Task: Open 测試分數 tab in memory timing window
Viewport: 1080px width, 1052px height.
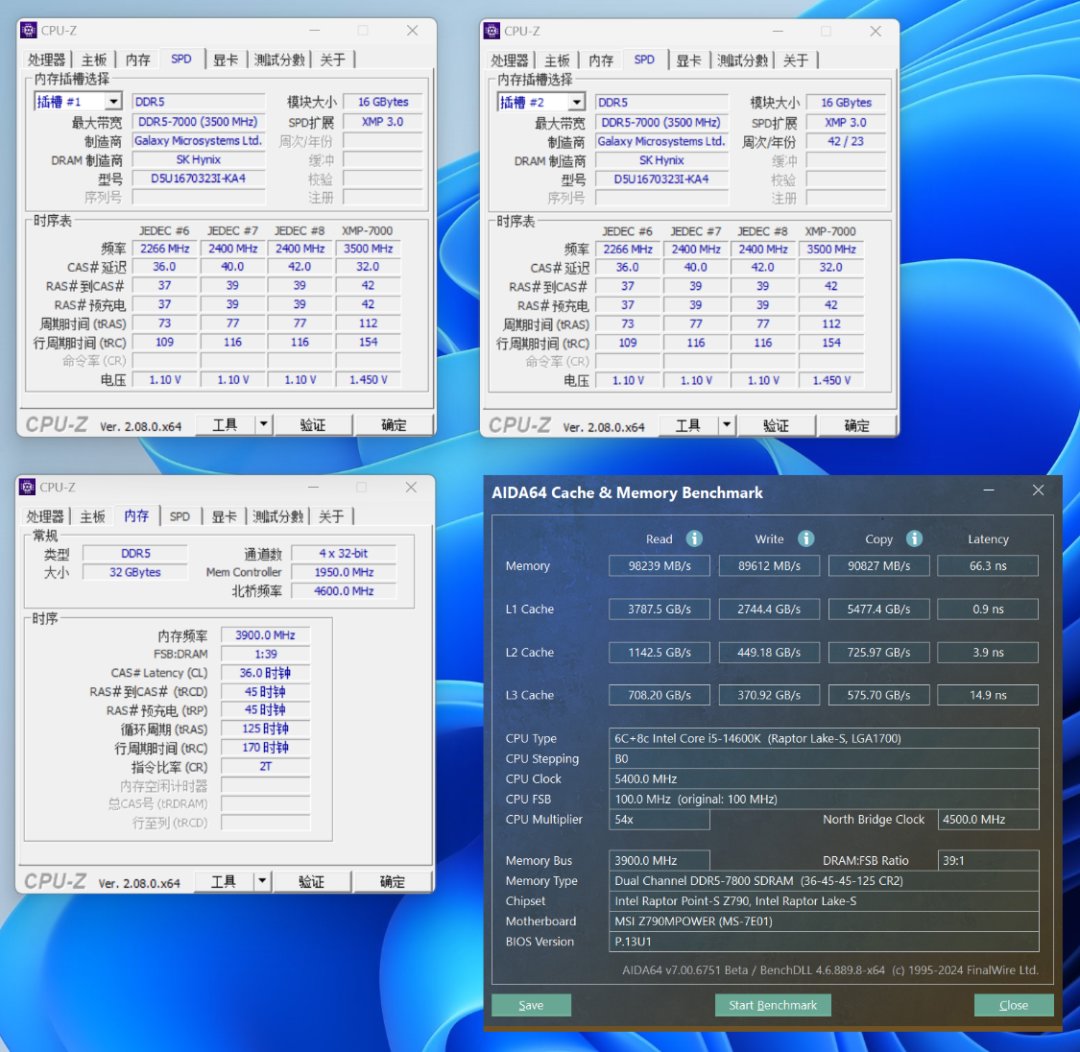Action: tap(278, 517)
